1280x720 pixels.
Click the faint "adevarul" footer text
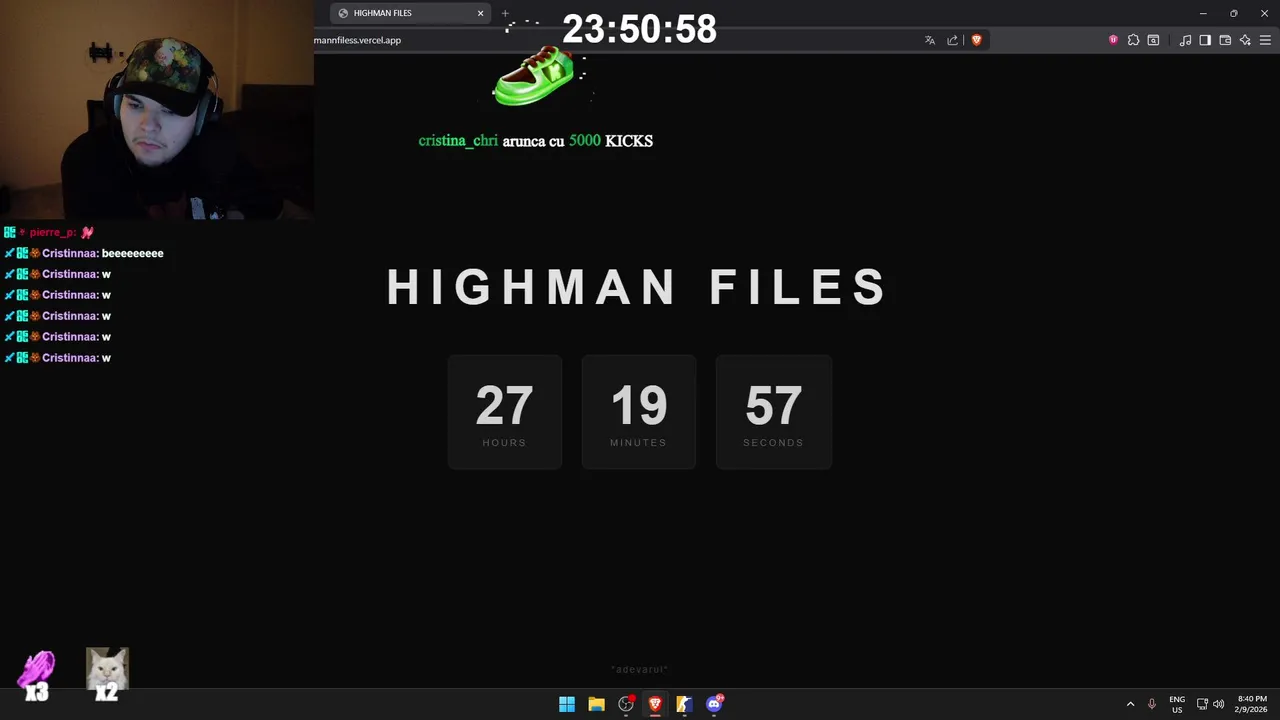pos(639,669)
